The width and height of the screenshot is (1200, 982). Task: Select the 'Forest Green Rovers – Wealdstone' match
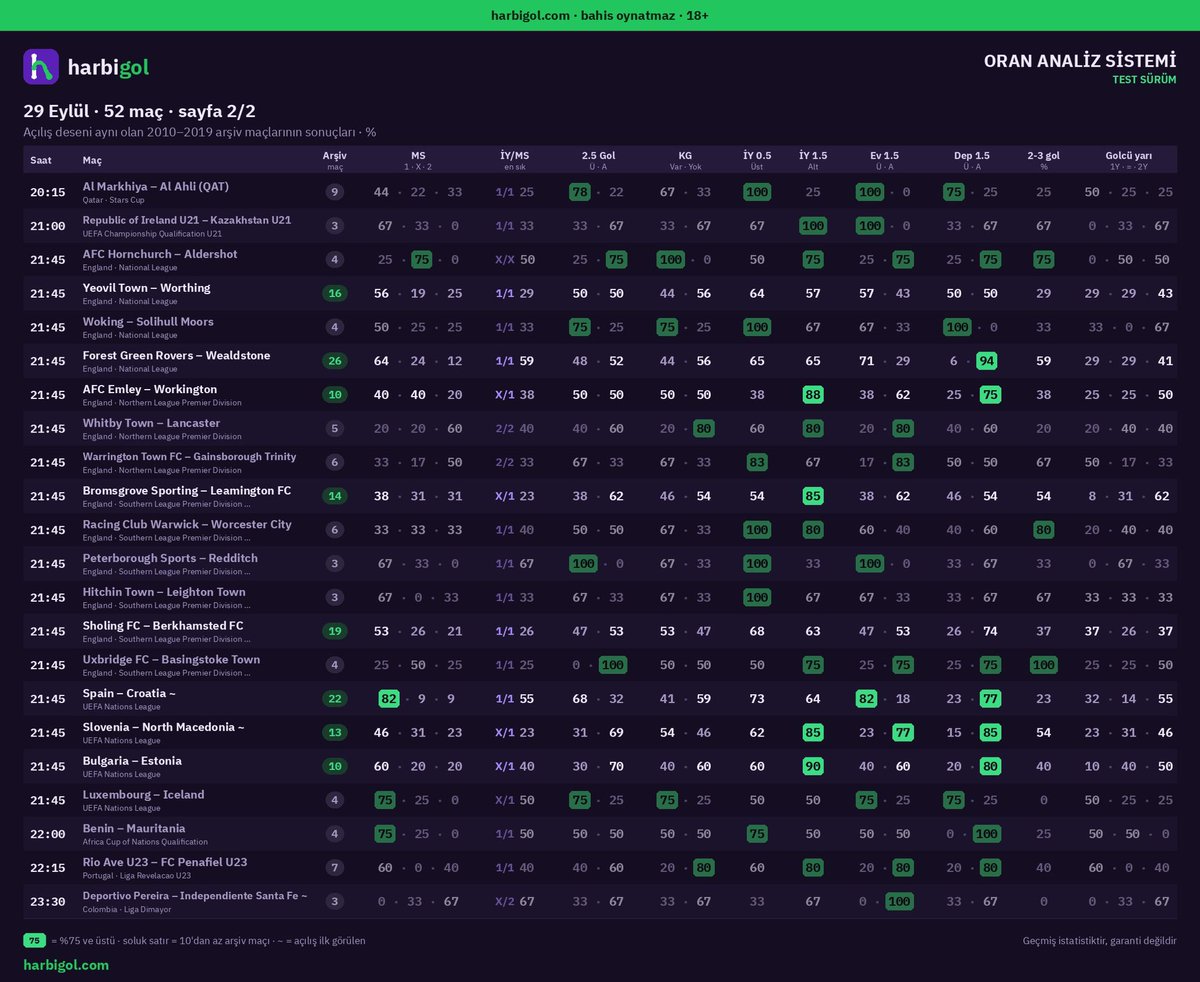tap(176, 355)
